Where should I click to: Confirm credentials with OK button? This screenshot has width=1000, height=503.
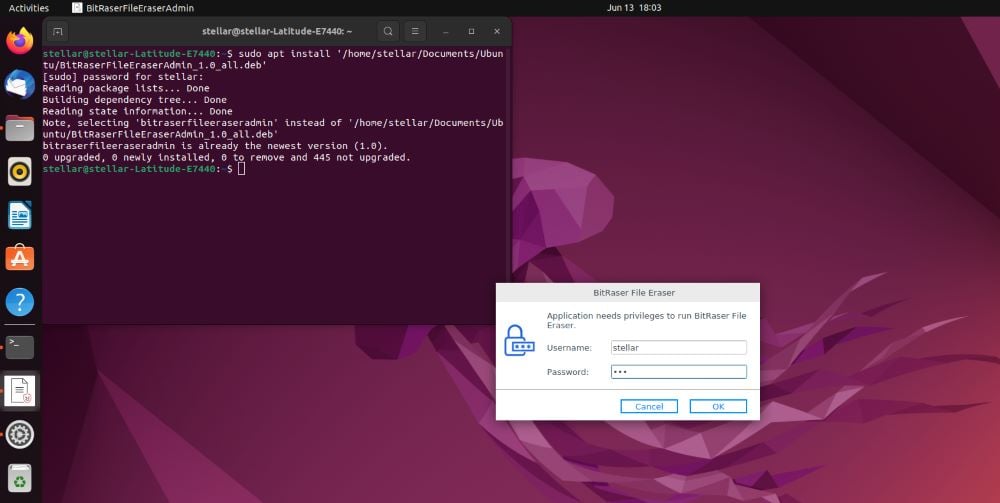tap(718, 406)
